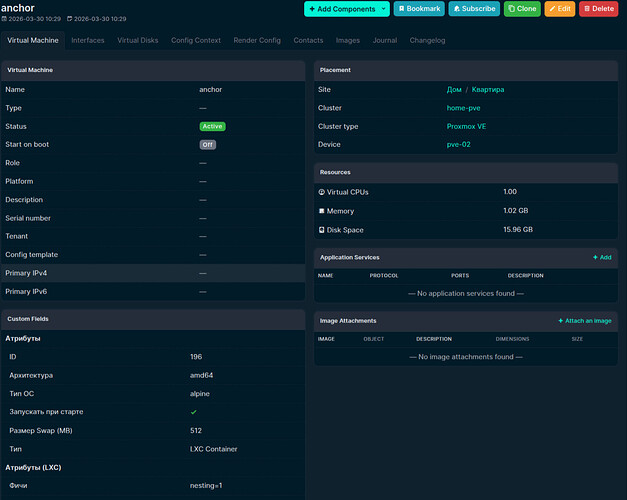
Task: Click the DIMENSIONS column header
Action: [x=512, y=339]
